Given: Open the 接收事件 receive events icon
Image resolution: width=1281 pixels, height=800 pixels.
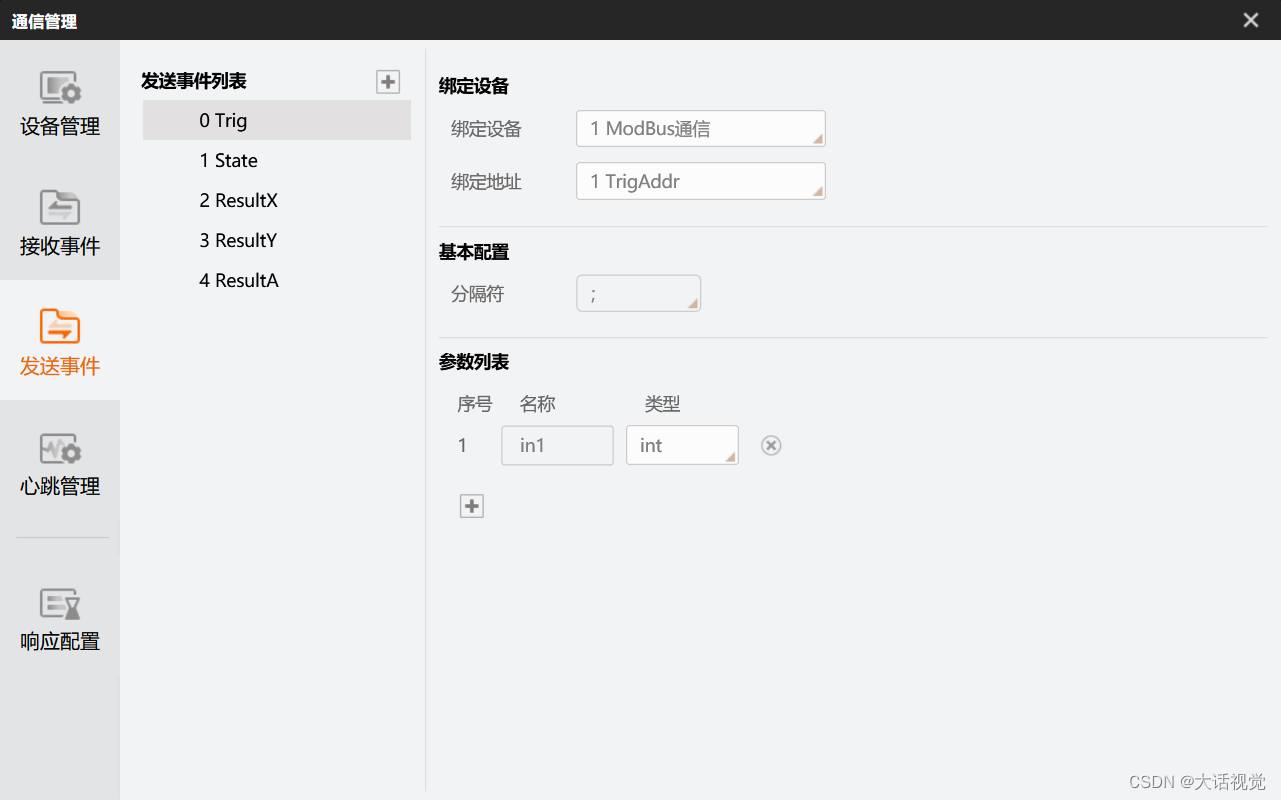Looking at the screenshot, I should [60, 207].
